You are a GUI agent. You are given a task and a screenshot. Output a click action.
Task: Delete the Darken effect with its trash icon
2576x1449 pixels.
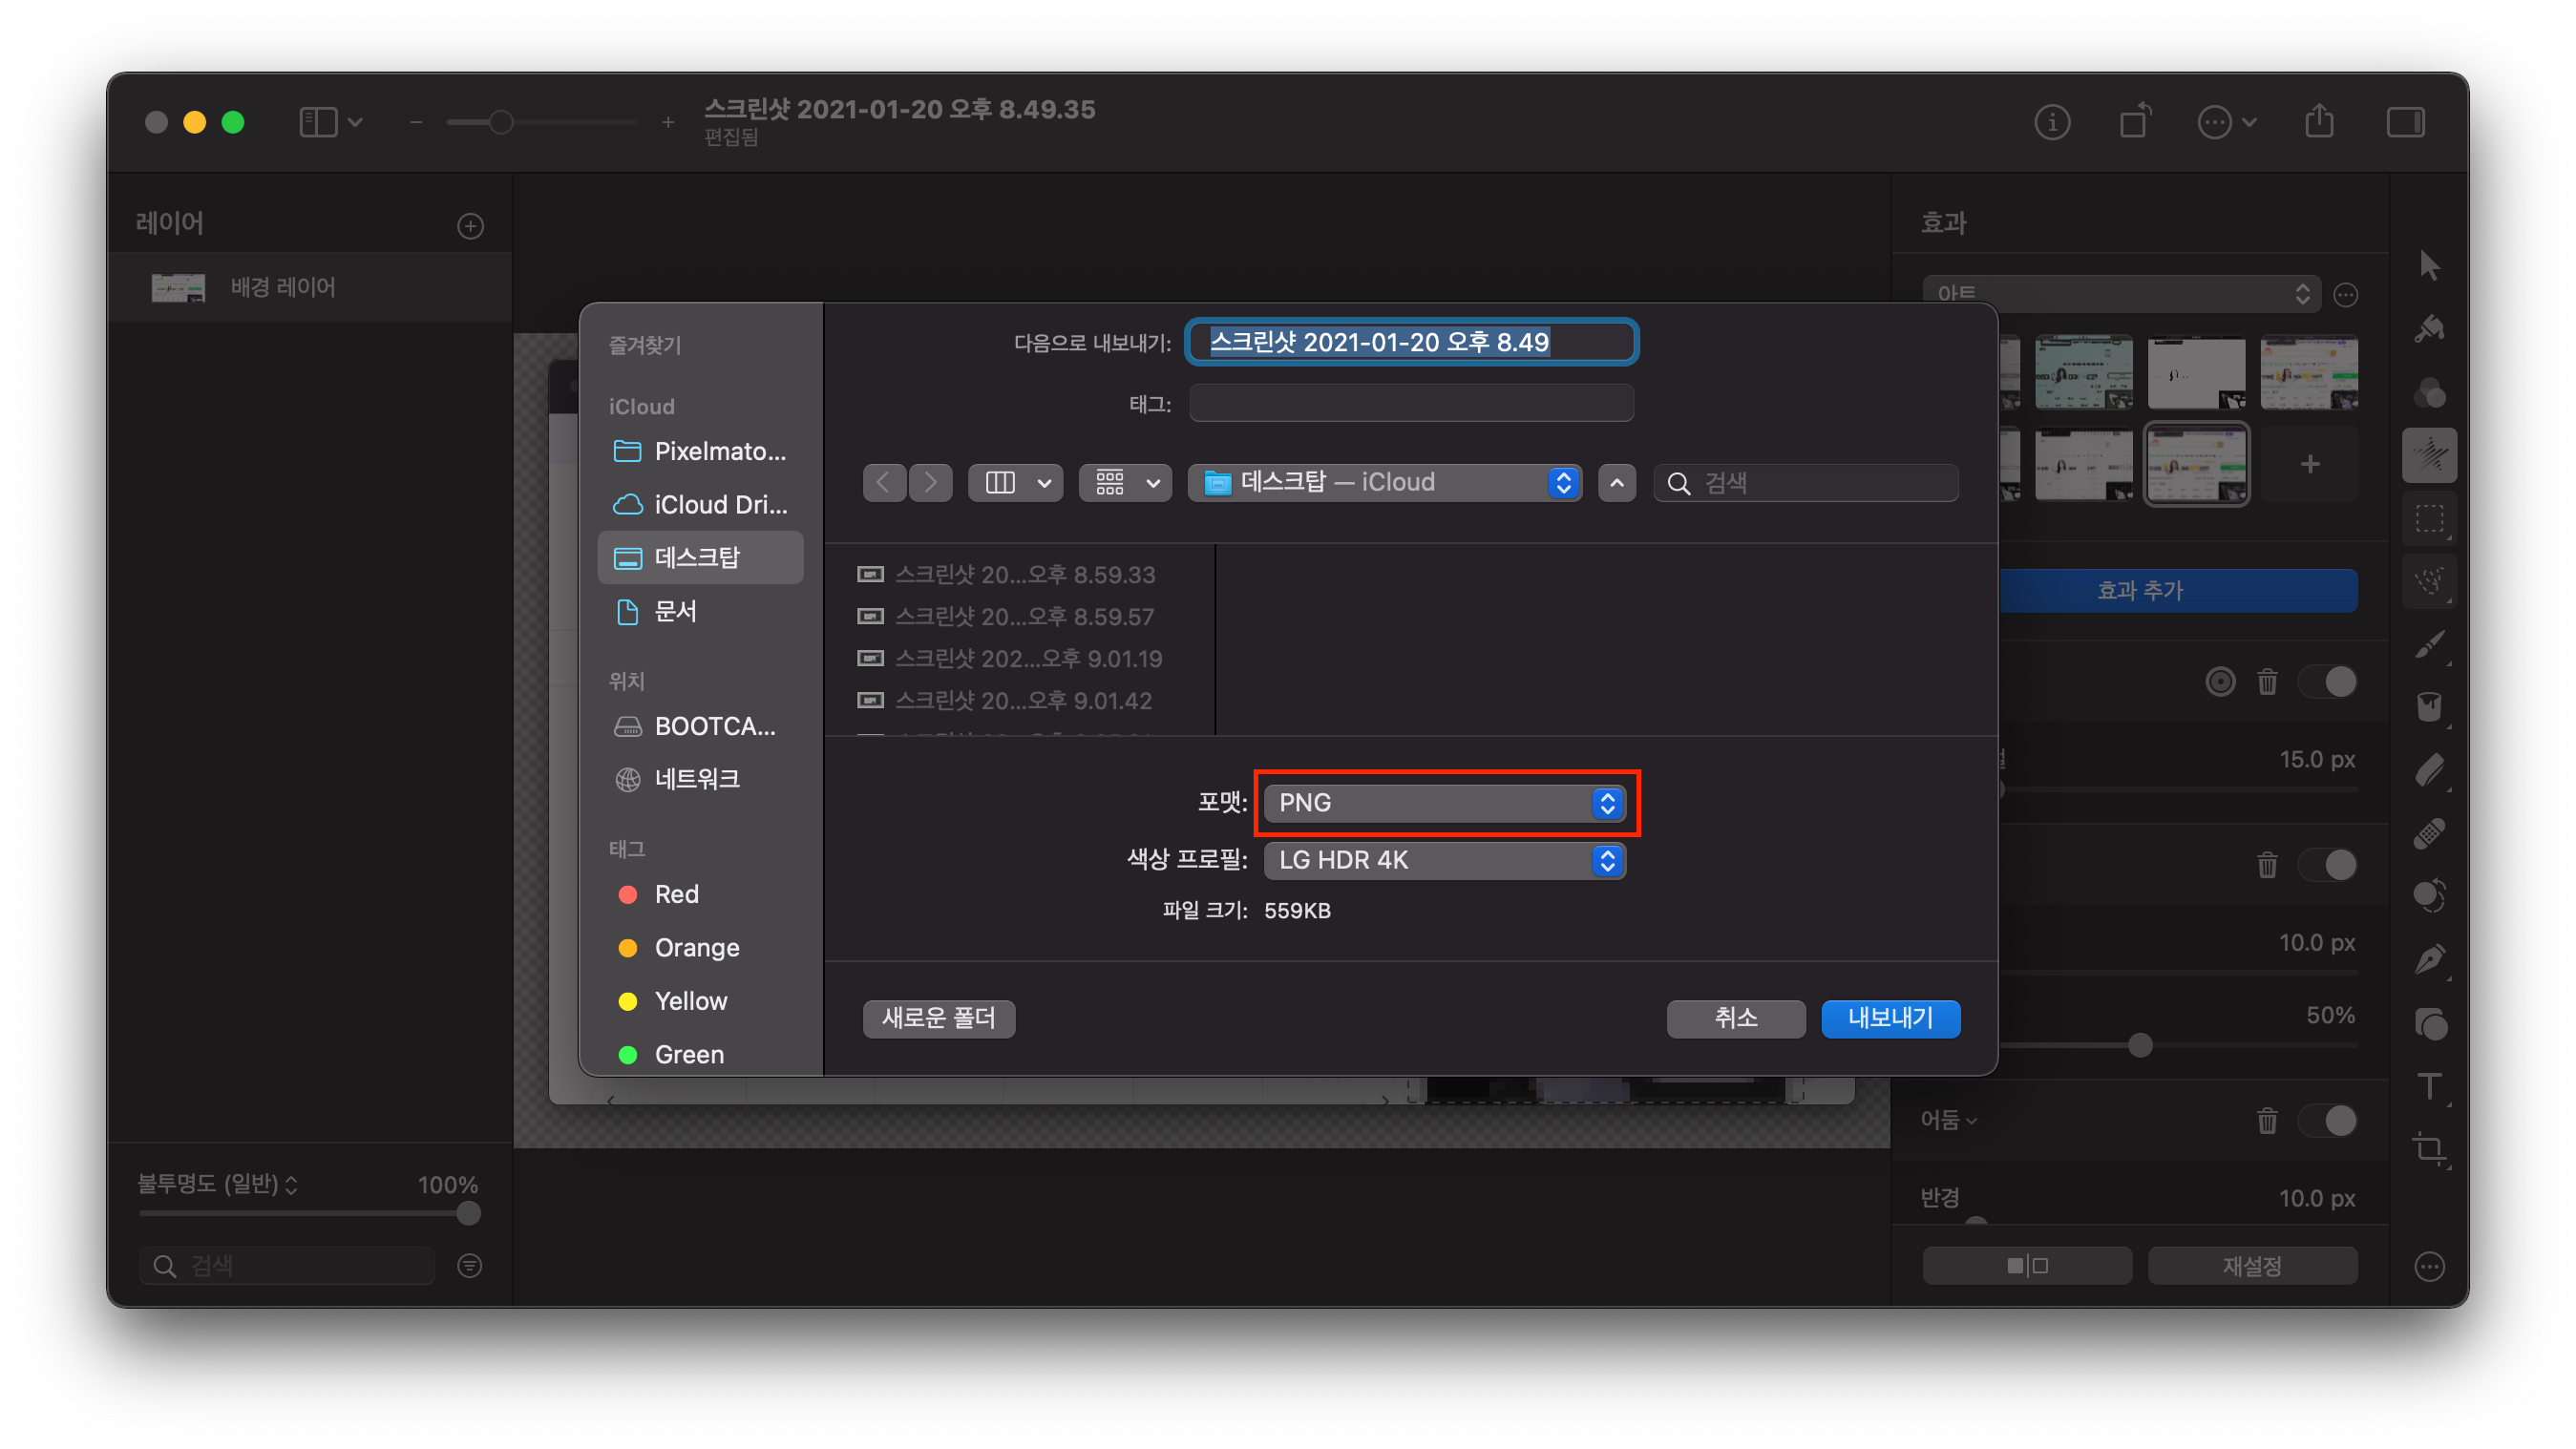point(2267,1120)
